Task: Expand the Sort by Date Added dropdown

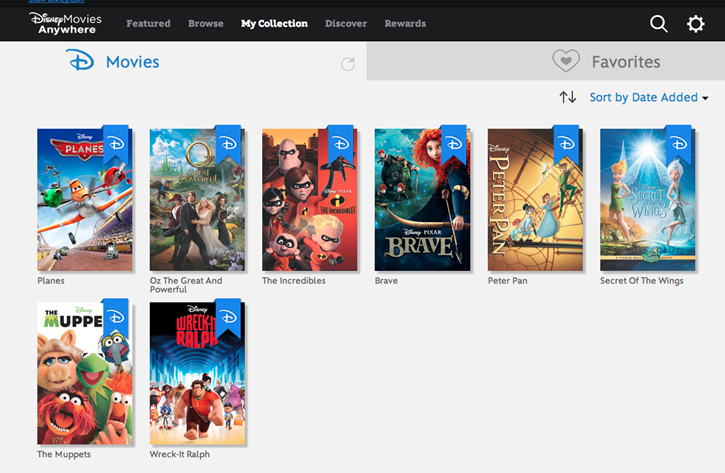Action: click(x=648, y=97)
